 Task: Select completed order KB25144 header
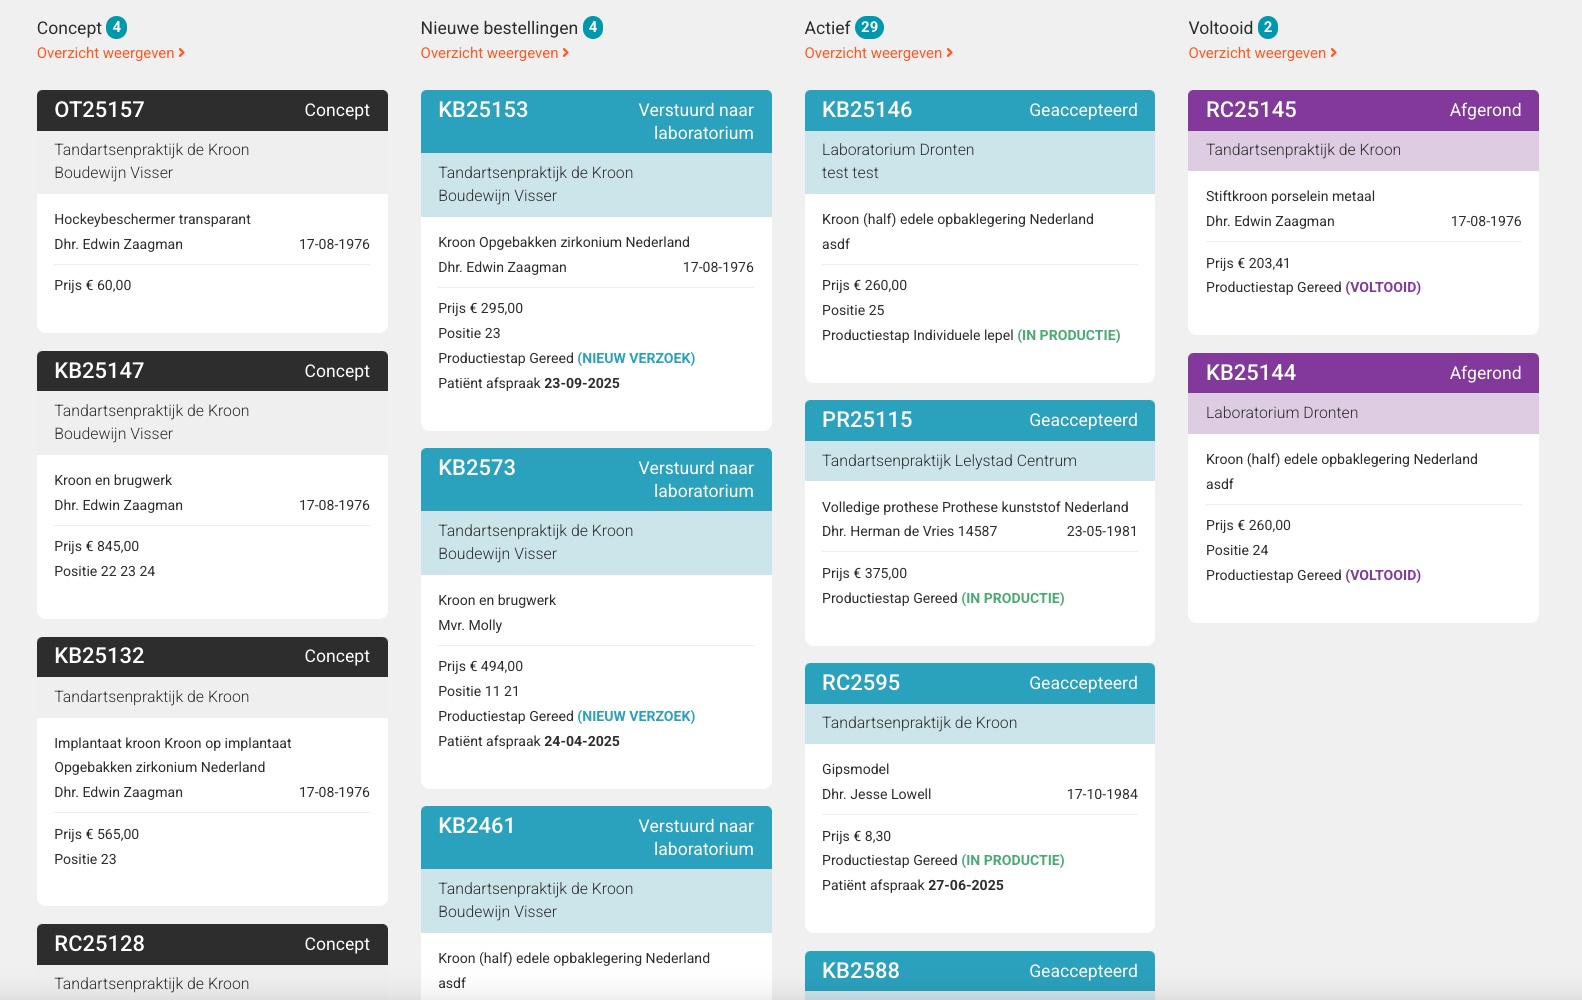[x=1363, y=373]
